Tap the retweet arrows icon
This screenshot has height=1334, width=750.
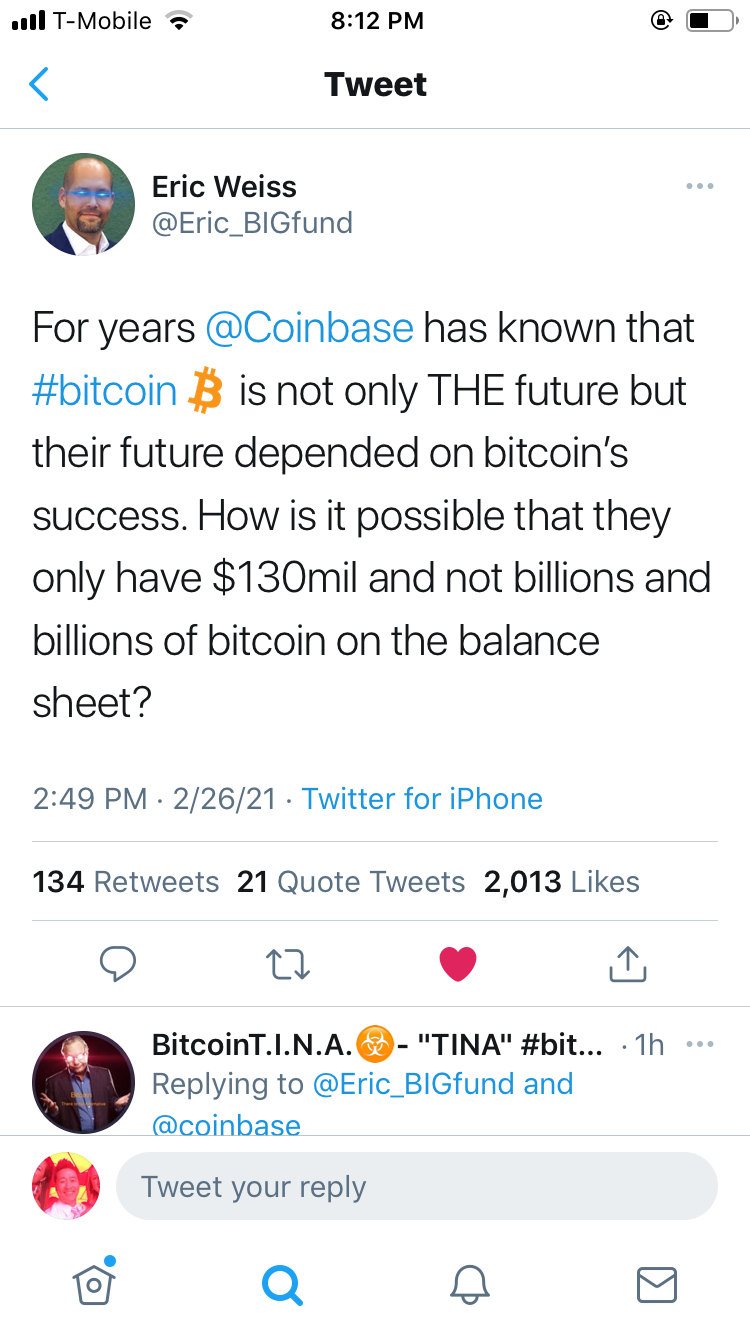coord(289,963)
